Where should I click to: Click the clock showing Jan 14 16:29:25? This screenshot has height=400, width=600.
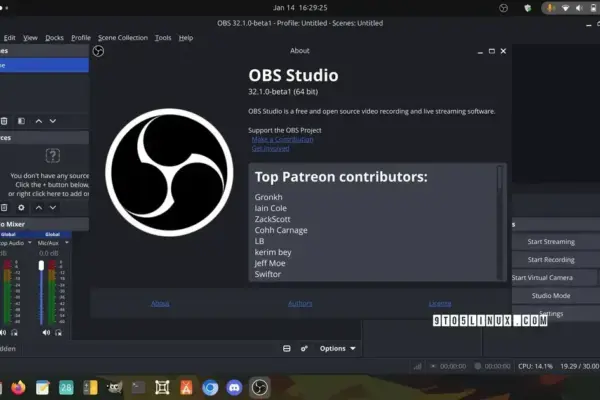[x=300, y=8]
